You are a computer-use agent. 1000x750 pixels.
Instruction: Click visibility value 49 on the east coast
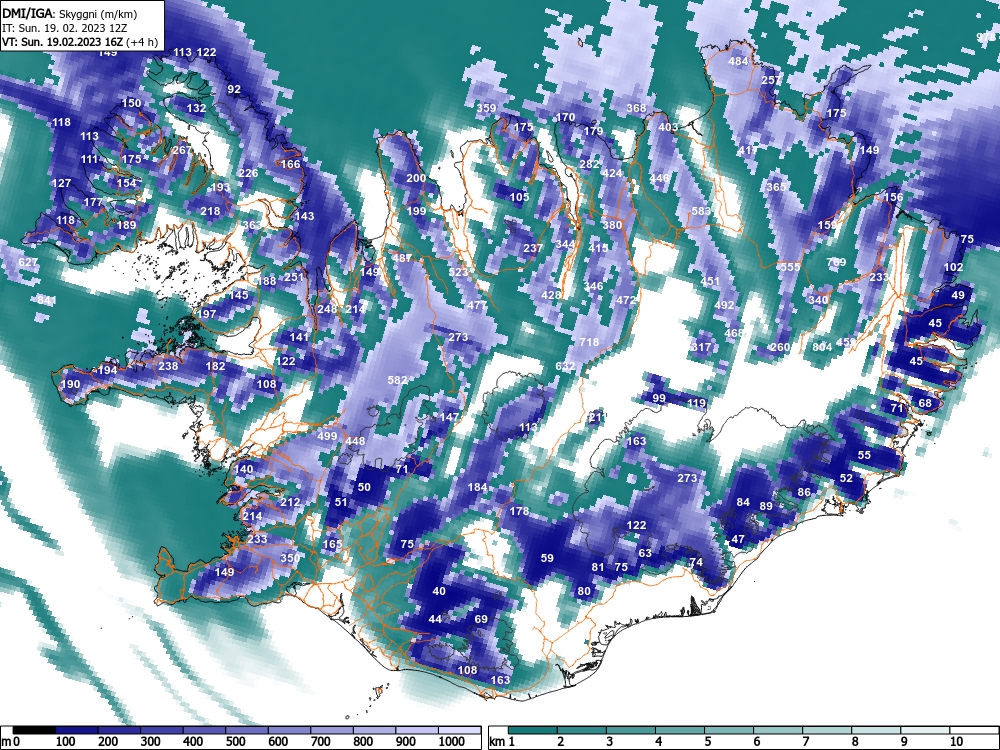pos(959,295)
